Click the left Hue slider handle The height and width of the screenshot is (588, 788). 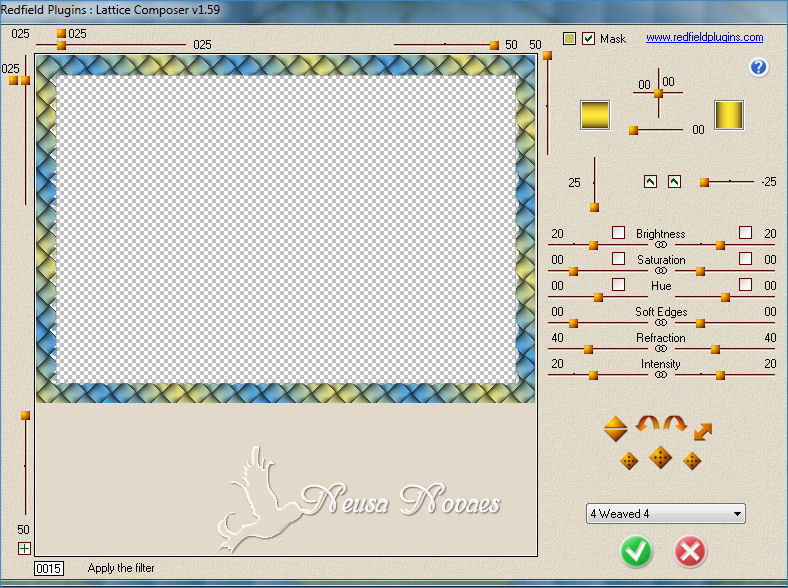click(598, 298)
